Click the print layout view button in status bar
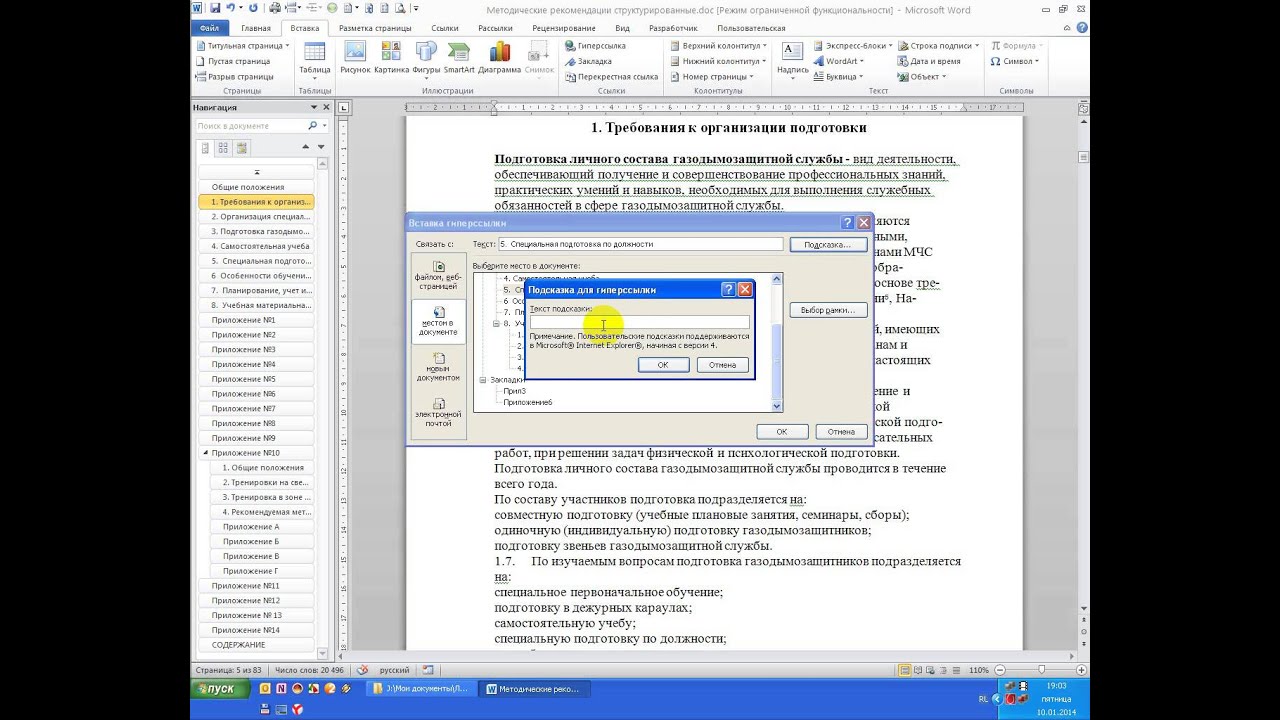The height and width of the screenshot is (720, 1280). coord(905,670)
